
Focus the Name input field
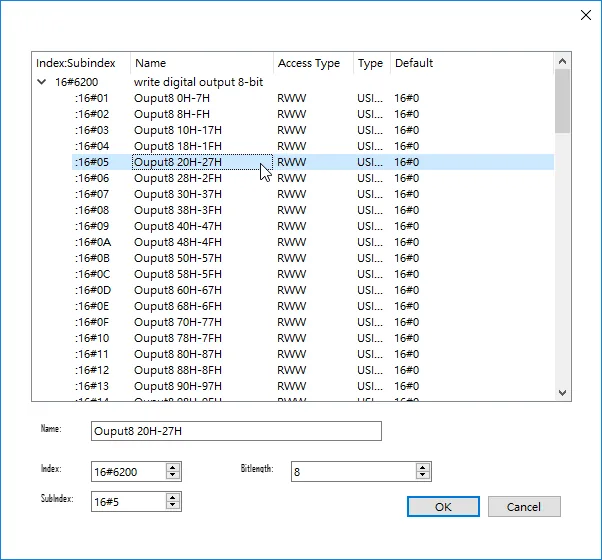[x=236, y=431]
